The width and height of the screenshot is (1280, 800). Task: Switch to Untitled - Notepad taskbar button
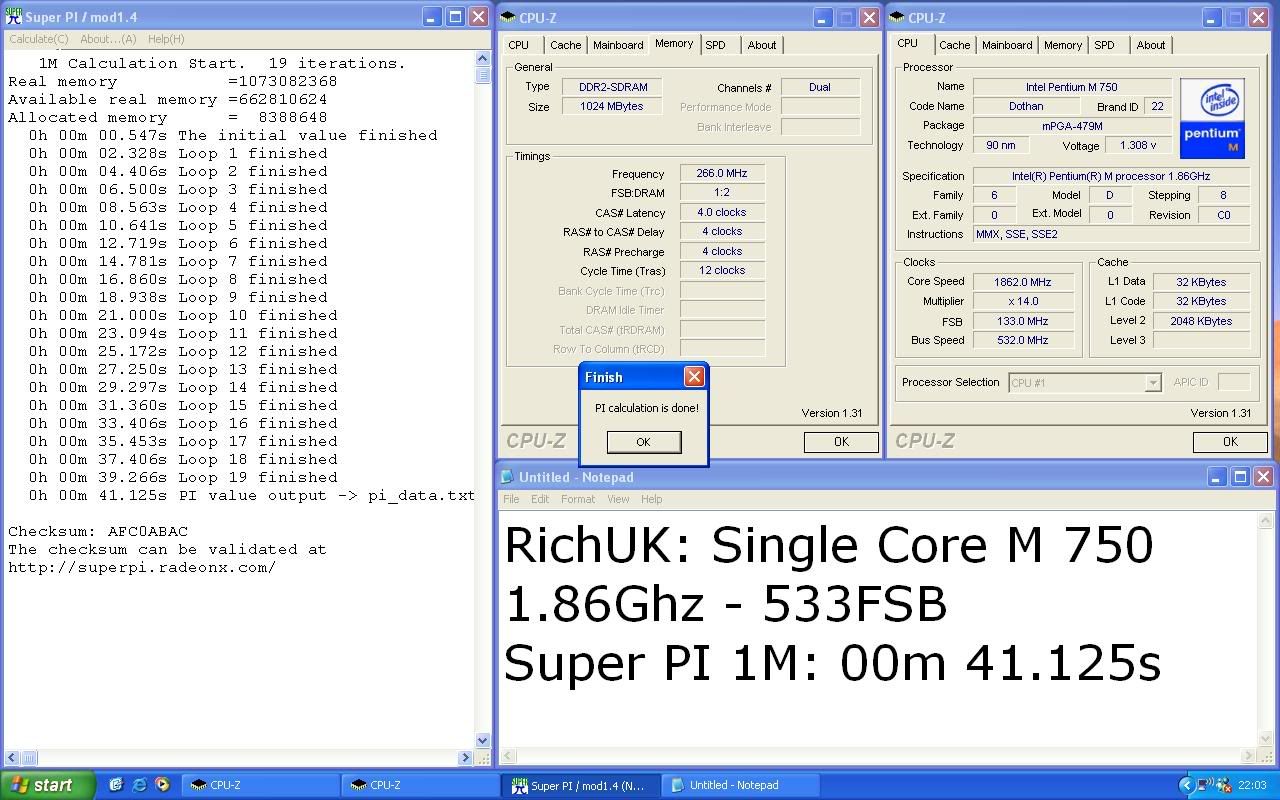pyautogui.click(x=740, y=785)
